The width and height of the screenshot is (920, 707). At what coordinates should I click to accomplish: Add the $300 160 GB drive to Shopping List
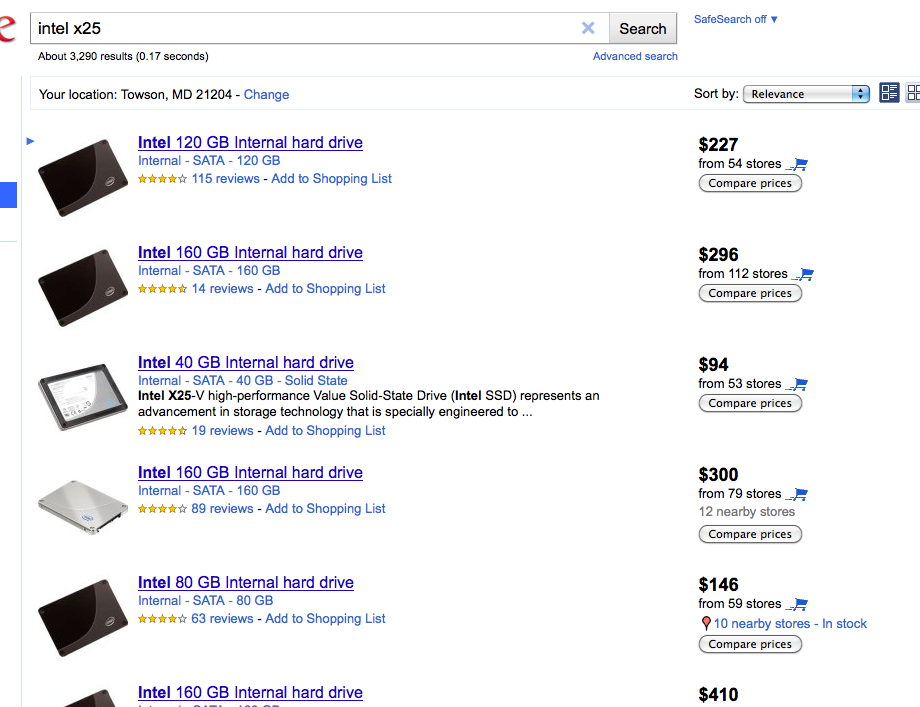click(x=325, y=509)
